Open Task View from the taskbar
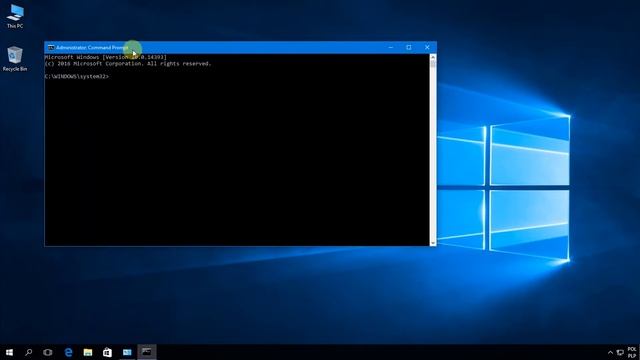 pyautogui.click(x=48, y=352)
